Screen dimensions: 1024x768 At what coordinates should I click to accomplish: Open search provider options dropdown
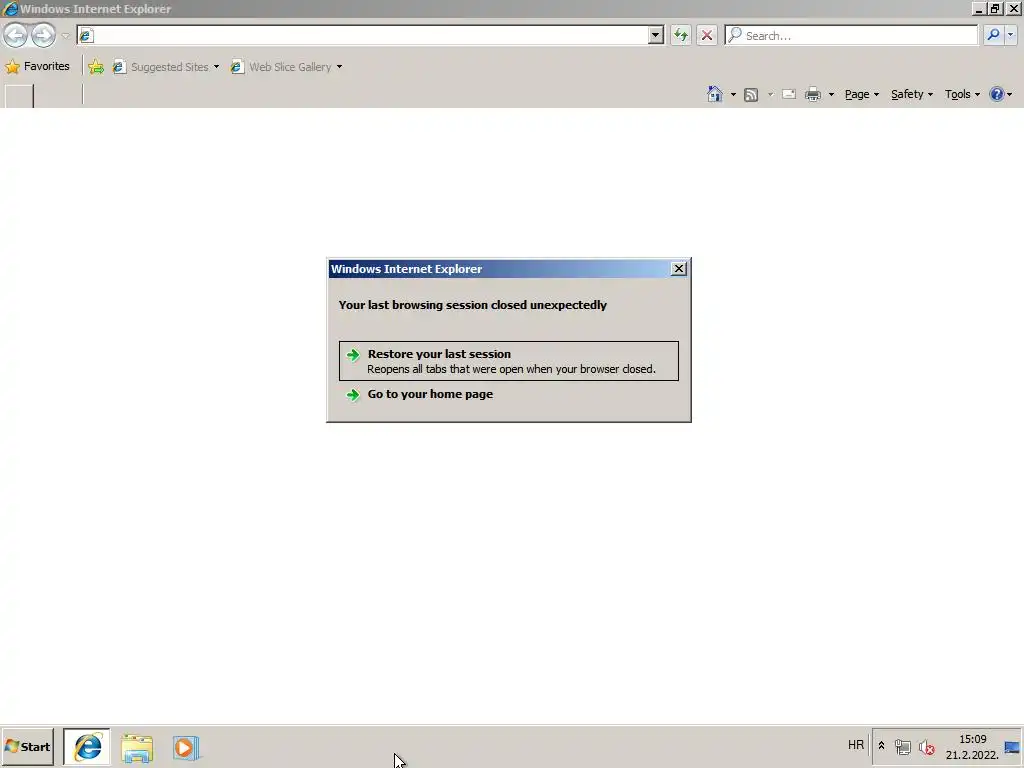point(1010,35)
